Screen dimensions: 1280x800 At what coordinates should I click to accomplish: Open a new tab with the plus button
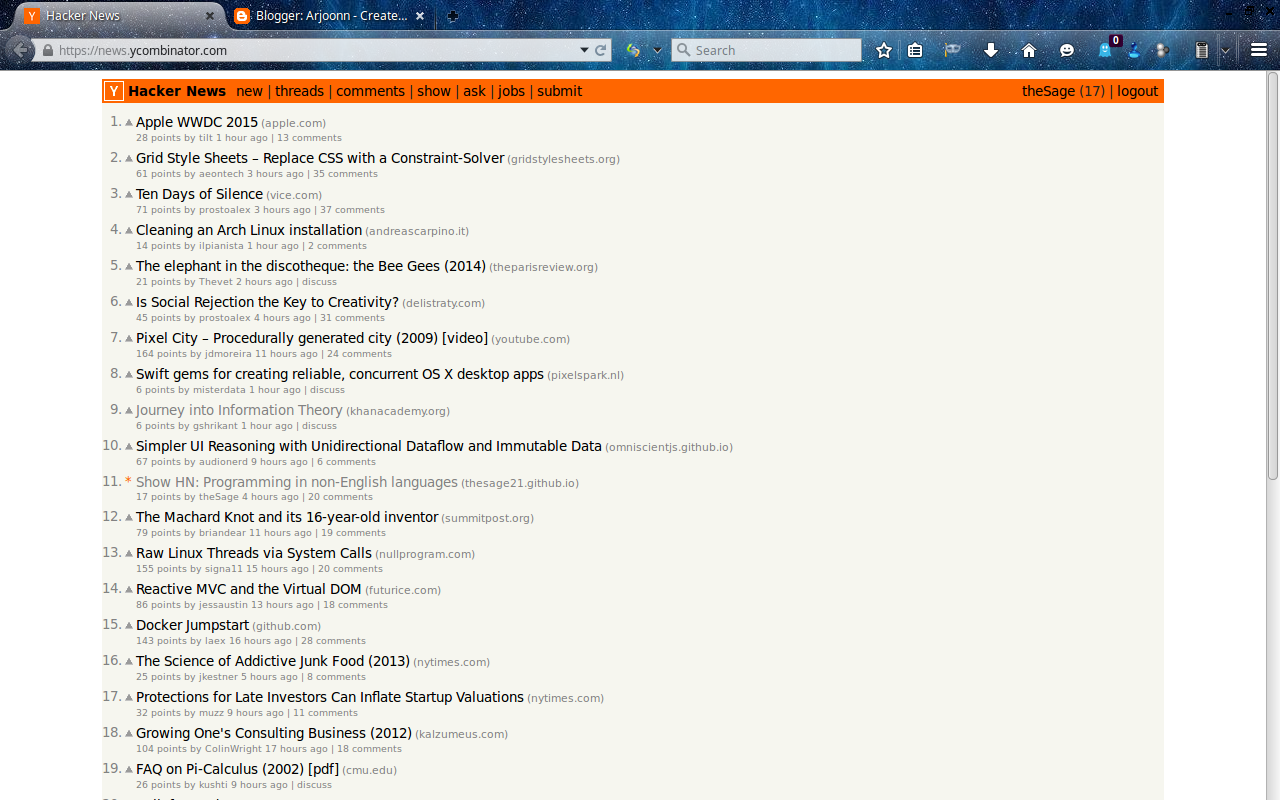453,16
